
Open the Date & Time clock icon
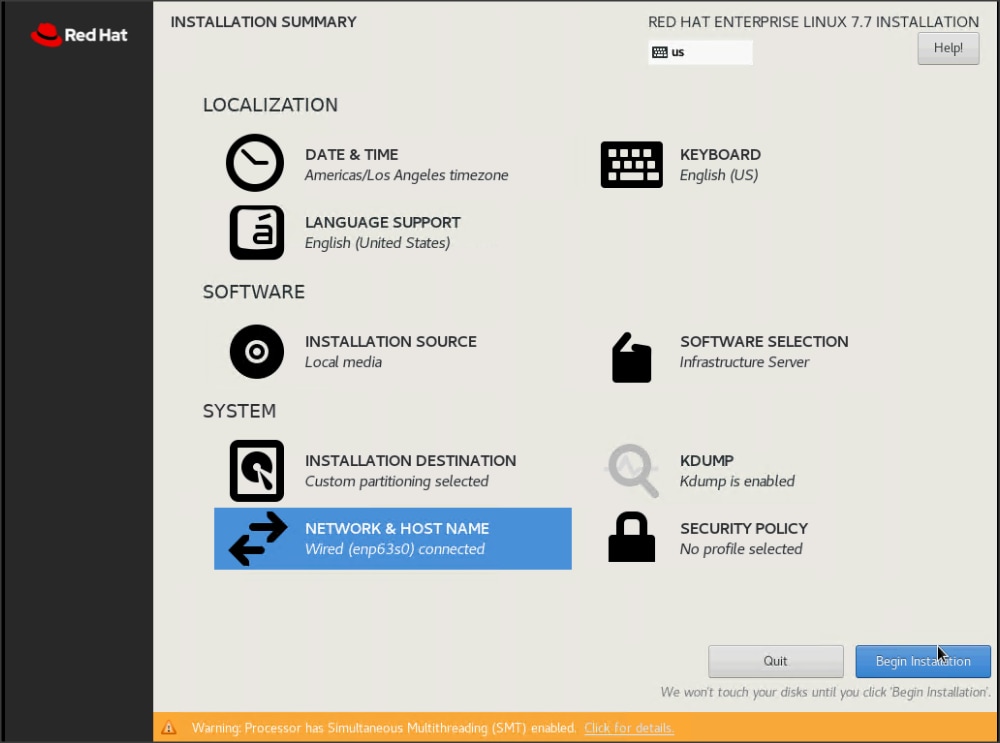tap(255, 163)
